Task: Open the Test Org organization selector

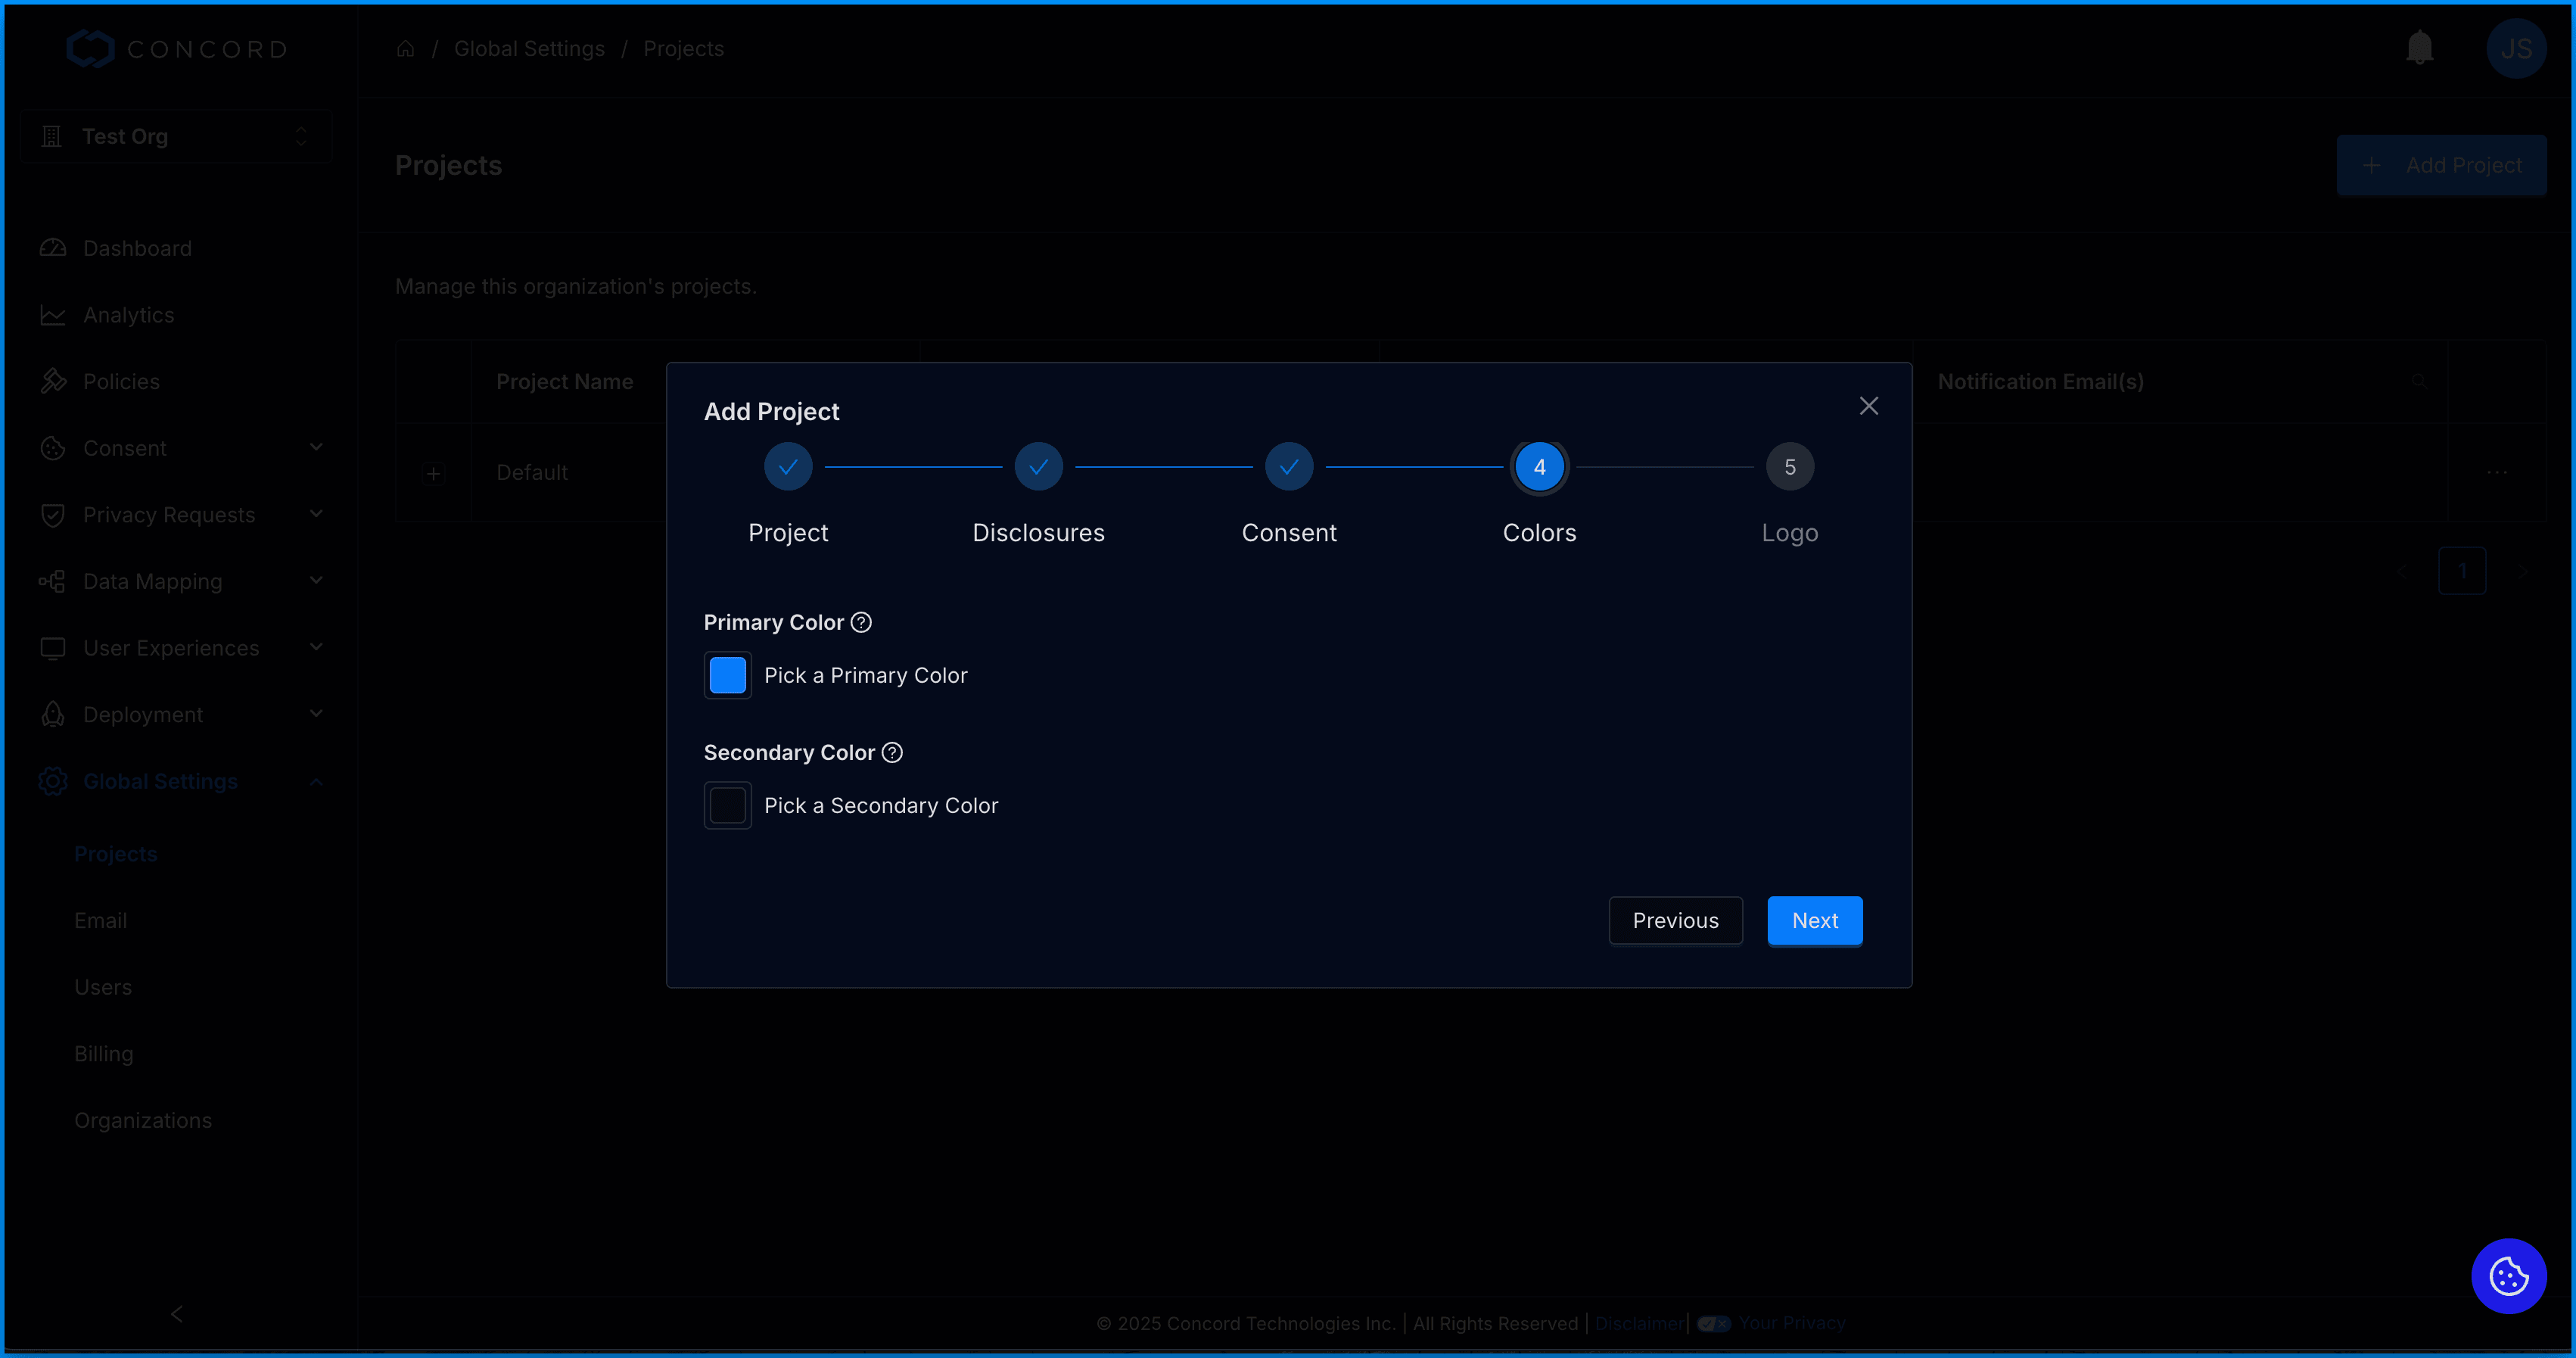Action: point(176,136)
